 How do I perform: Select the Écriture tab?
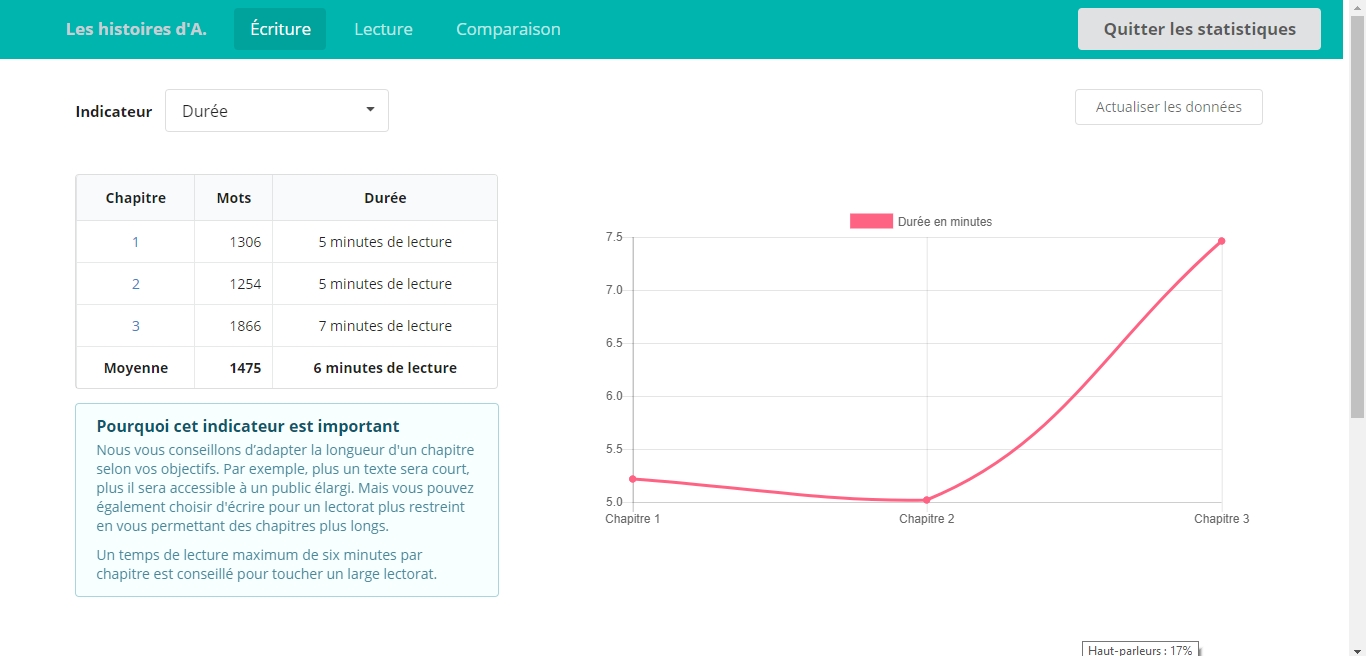point(280,29)
